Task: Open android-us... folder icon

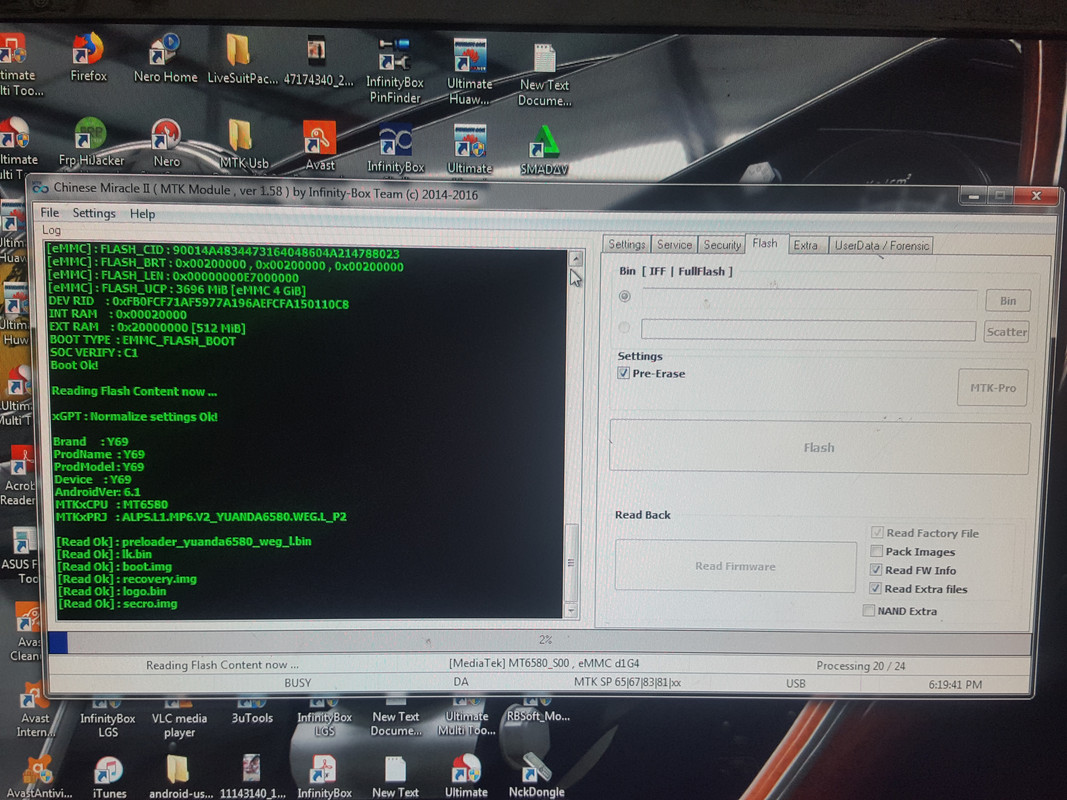Action: (180, 777)
